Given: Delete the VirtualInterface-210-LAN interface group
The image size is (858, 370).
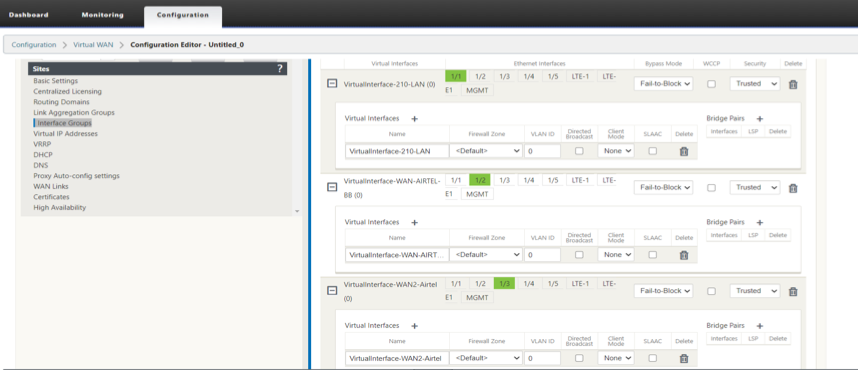Looking at the screenshot, I should [x=793, y=84].
